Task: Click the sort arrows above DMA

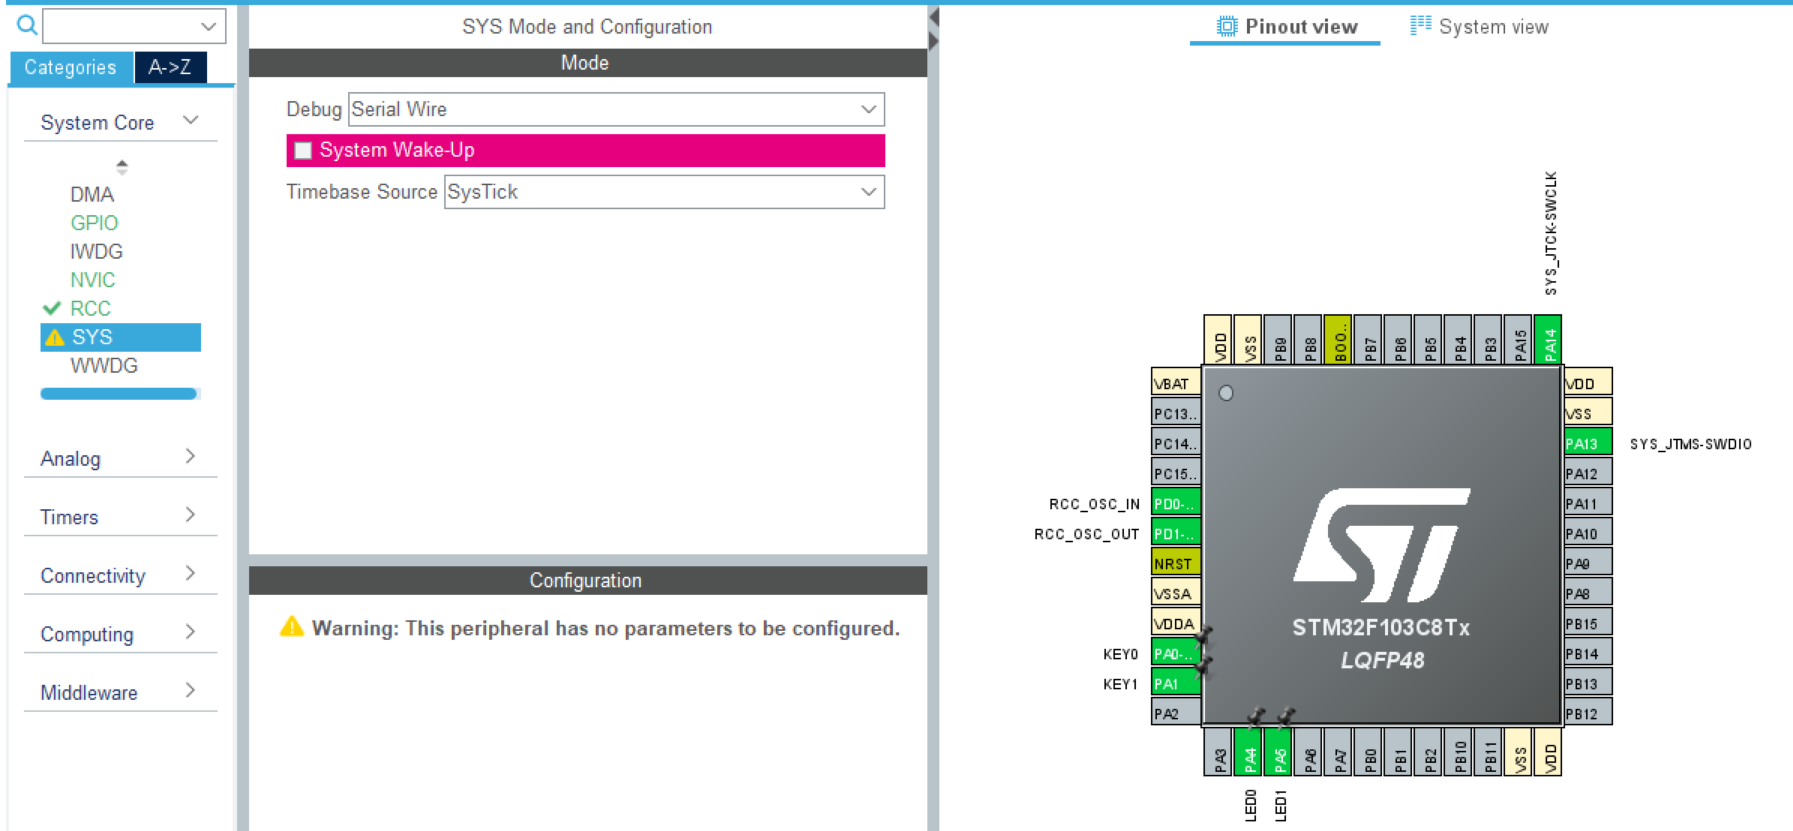Action: pyautogui.click(x=122, y=166)
